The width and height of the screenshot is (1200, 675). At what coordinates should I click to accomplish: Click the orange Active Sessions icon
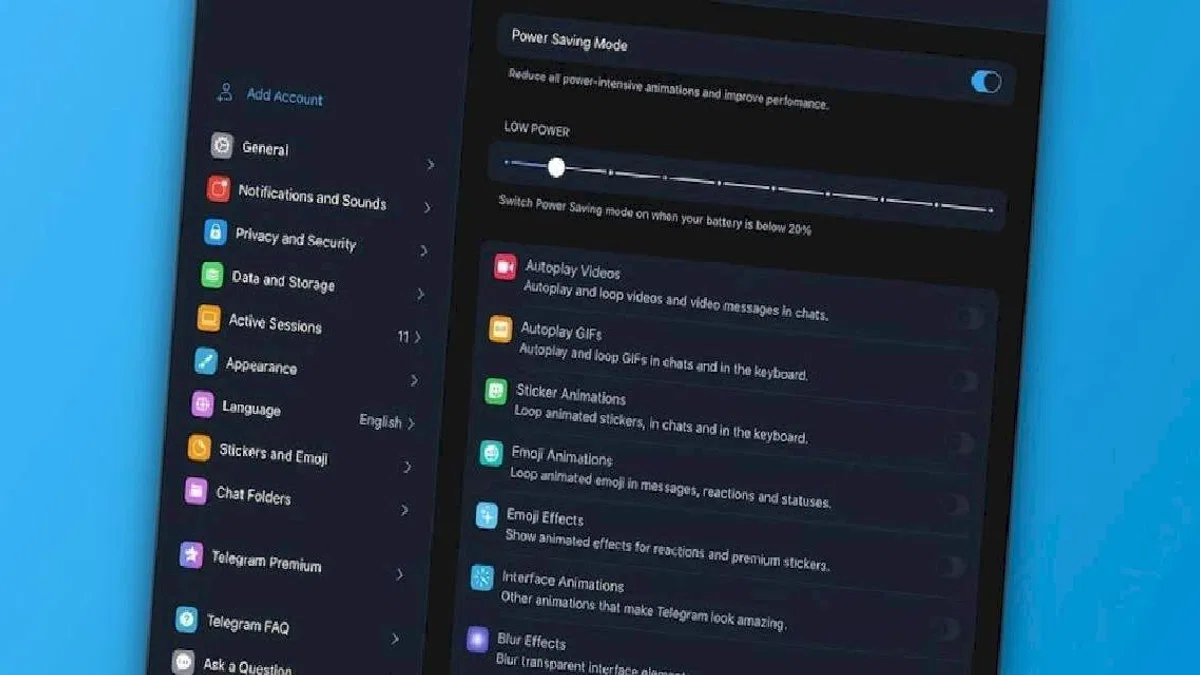[x=209, y=318]
